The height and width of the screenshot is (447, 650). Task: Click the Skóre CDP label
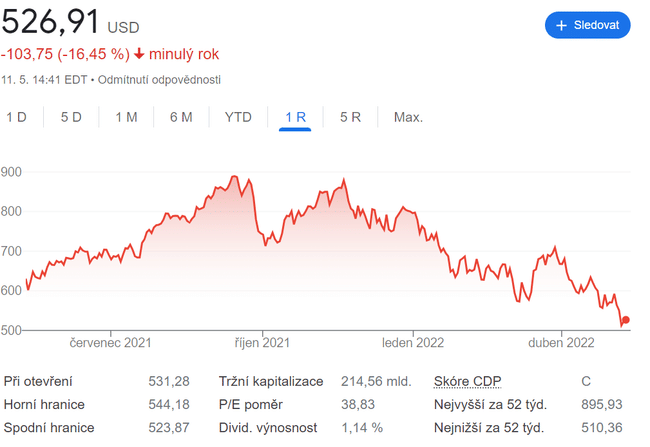tap(467, 381)
